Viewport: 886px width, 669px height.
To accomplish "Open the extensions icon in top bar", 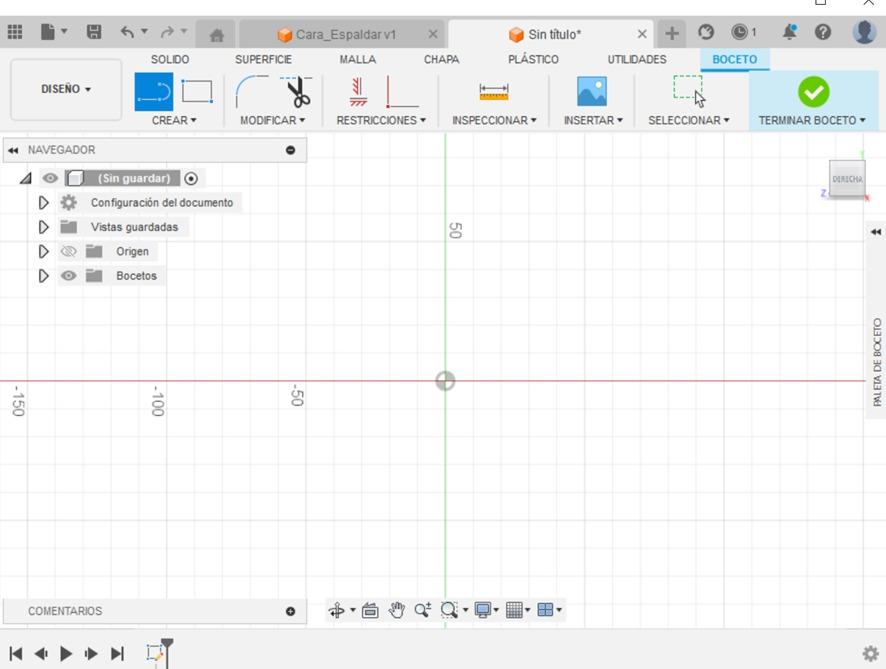I will coord(706,32).
